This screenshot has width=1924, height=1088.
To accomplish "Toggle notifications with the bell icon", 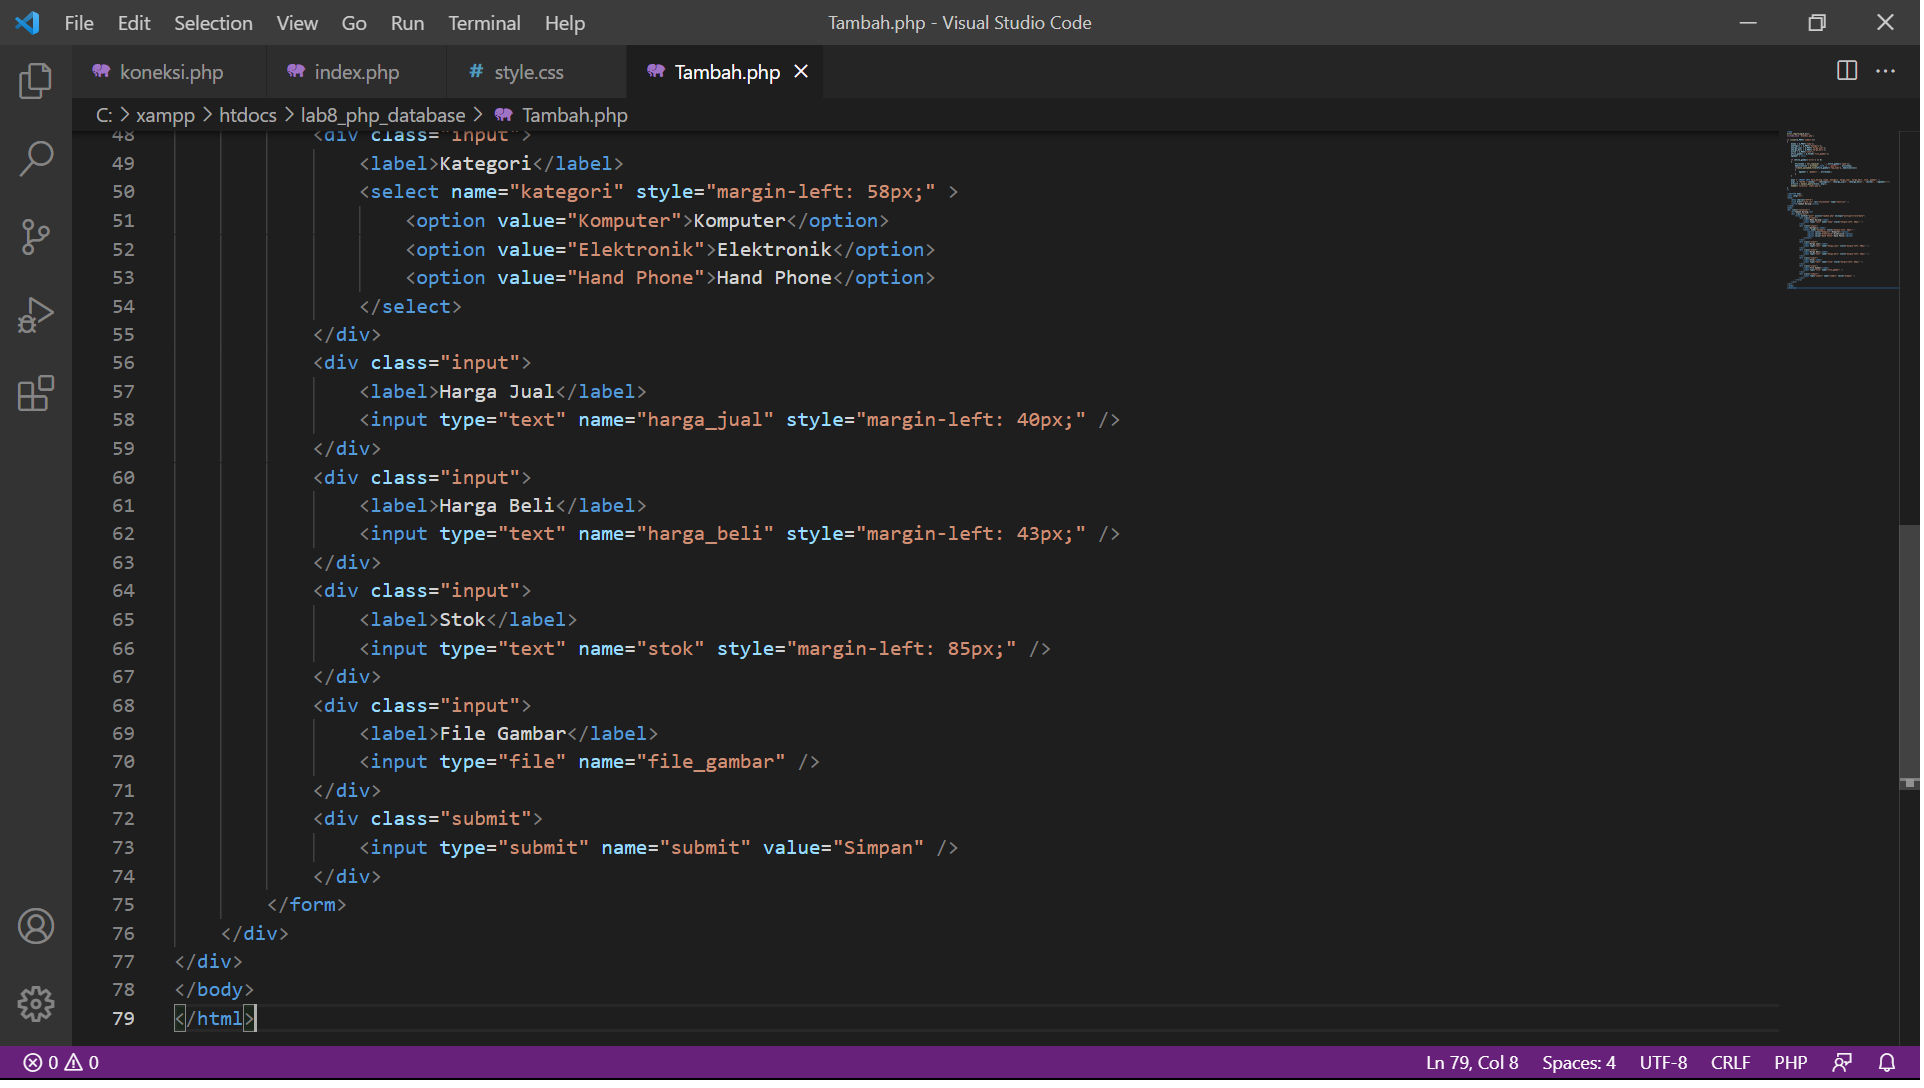I will (1888, 1062).
